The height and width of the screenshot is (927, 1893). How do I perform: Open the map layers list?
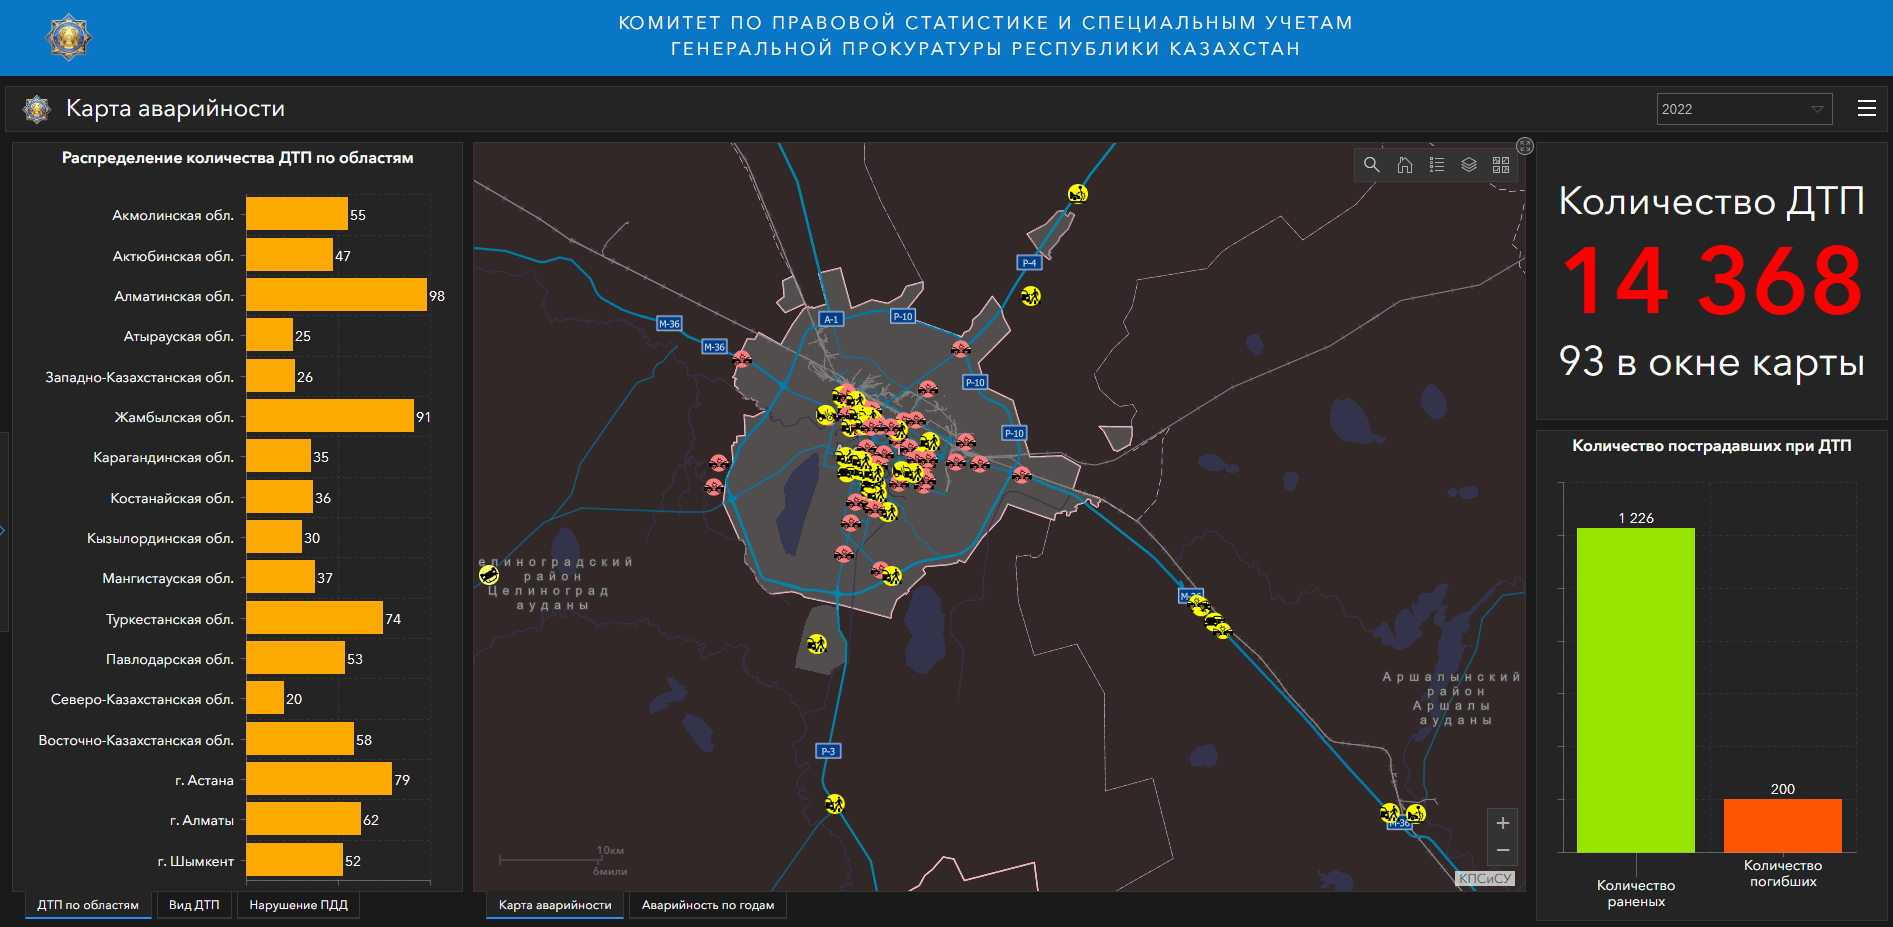[x=1469, y=165]
